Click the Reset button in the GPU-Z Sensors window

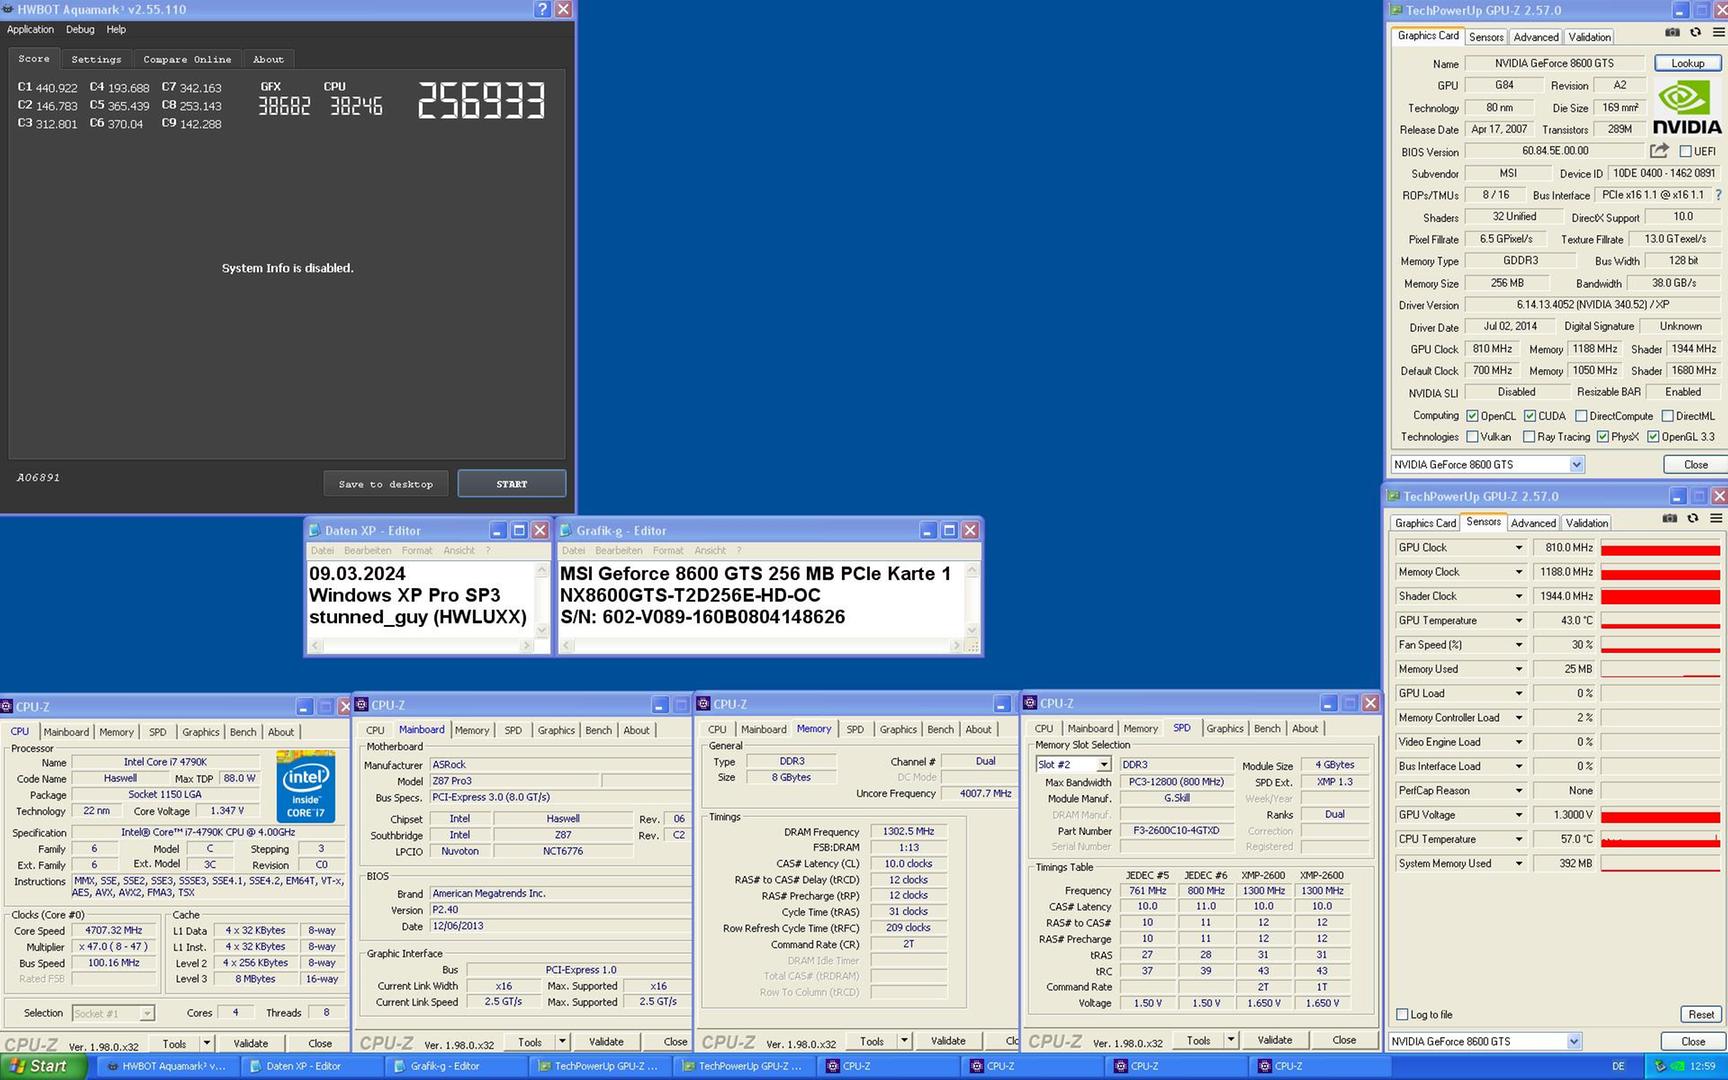(1701, 1014)
